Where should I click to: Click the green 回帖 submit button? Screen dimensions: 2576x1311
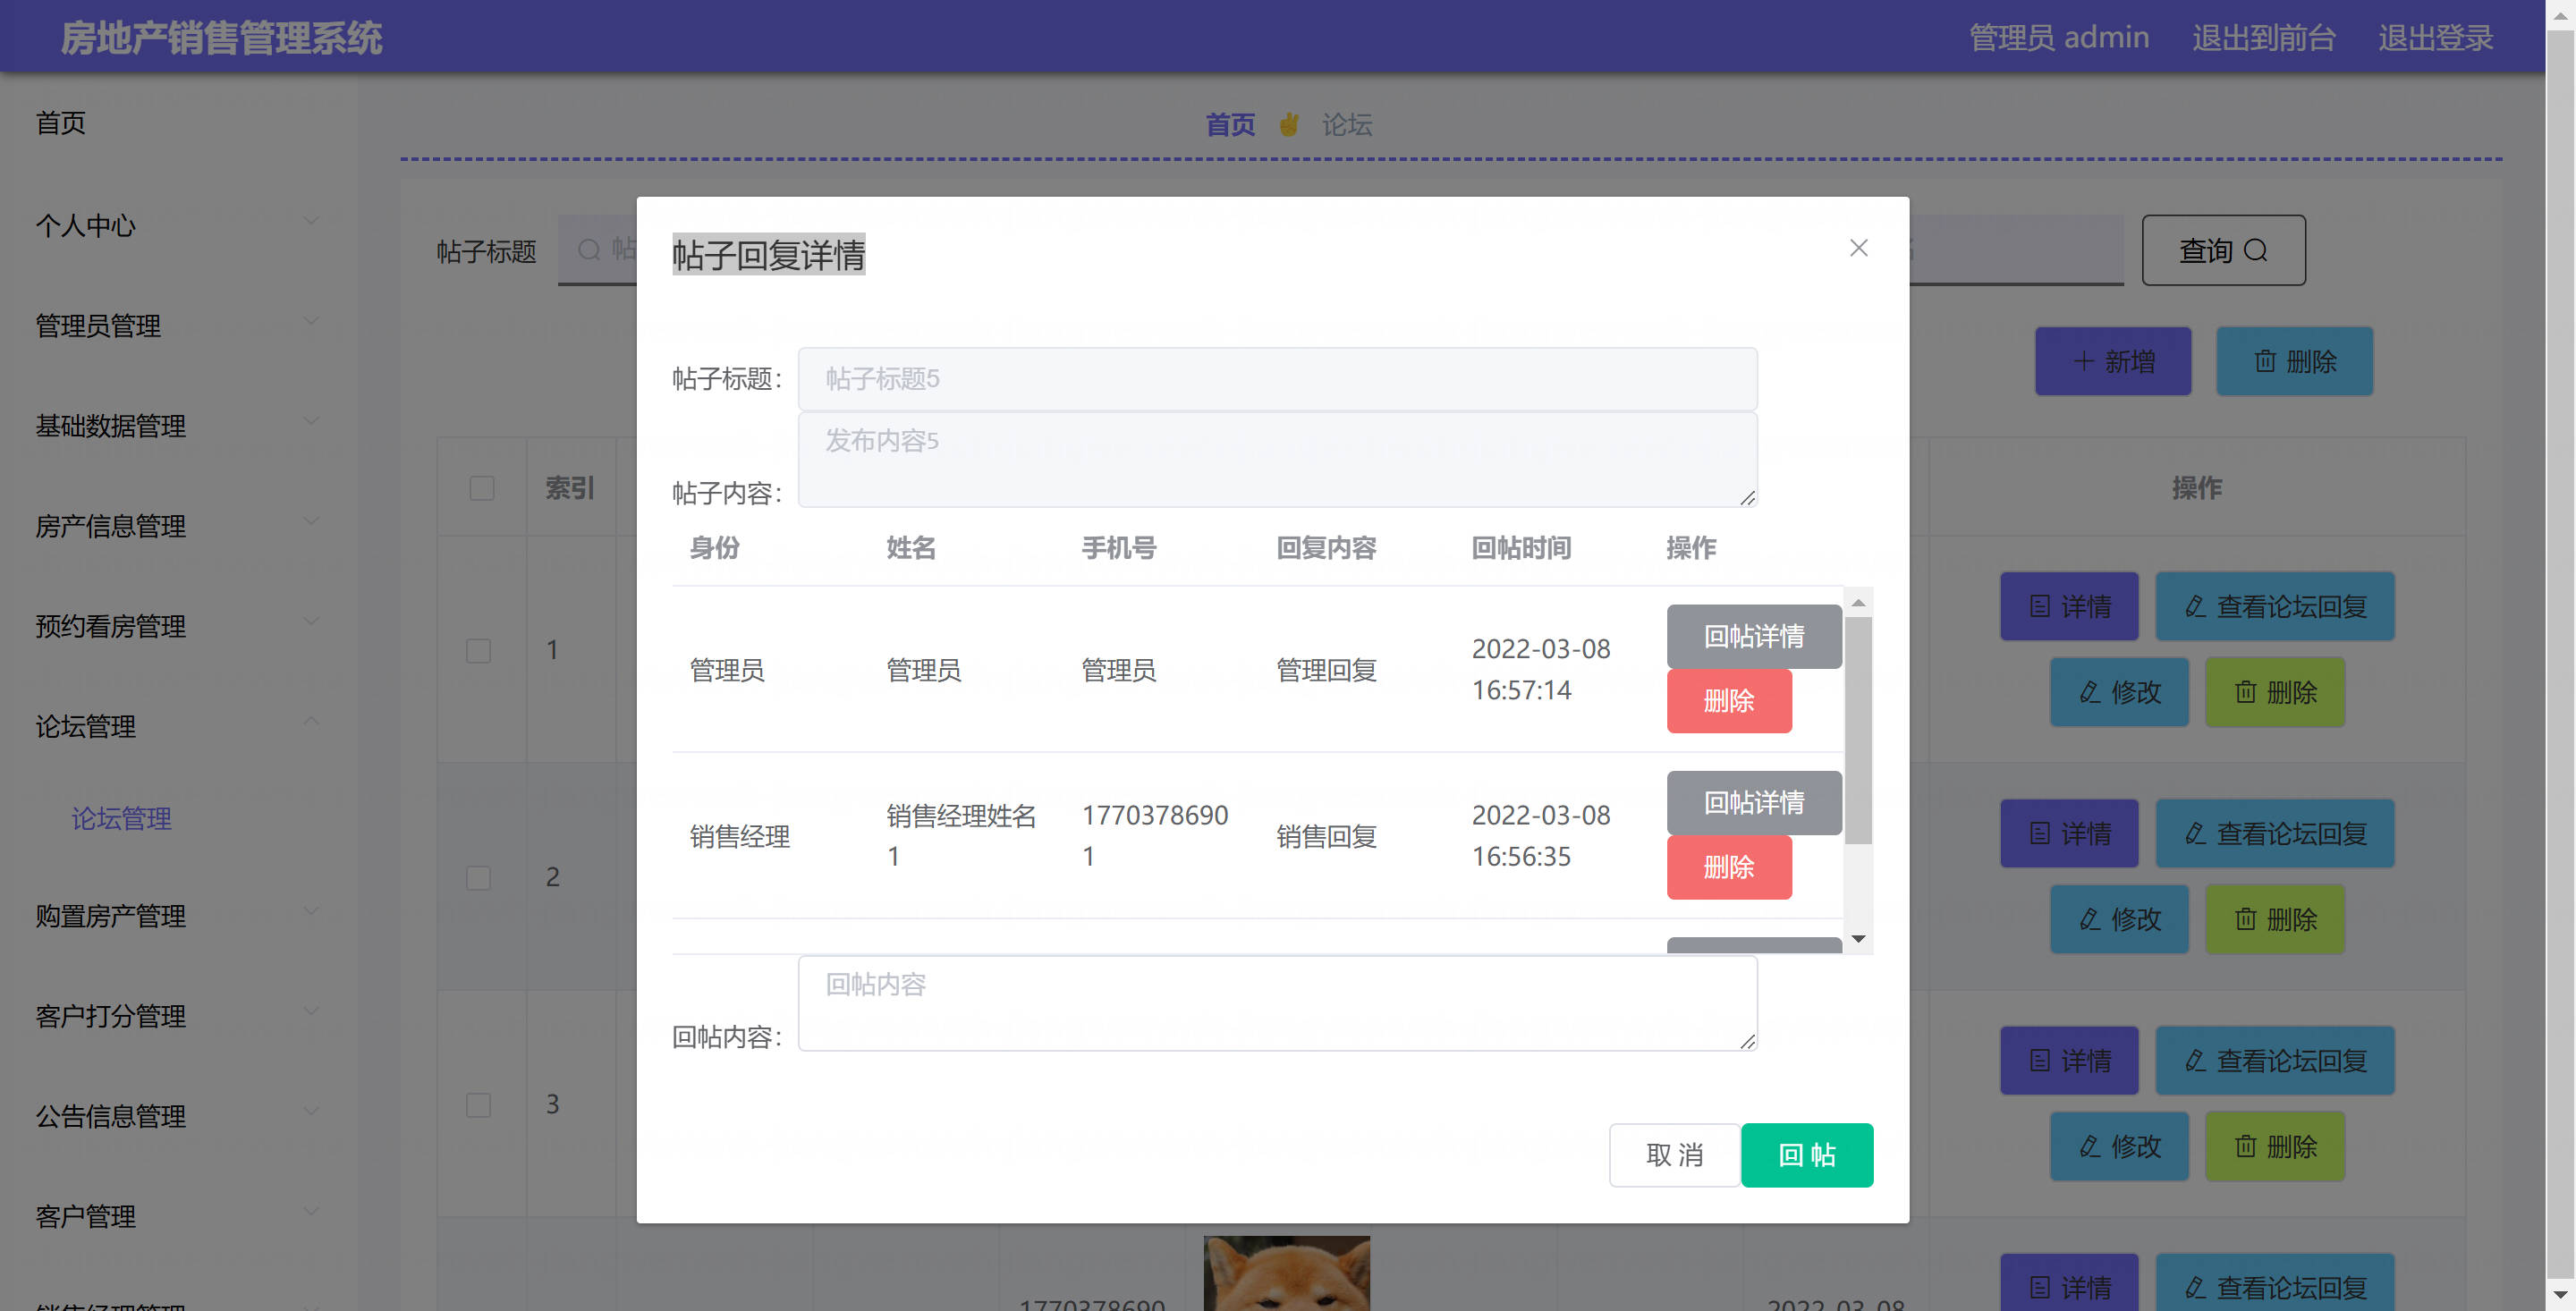(1806, 1155)
